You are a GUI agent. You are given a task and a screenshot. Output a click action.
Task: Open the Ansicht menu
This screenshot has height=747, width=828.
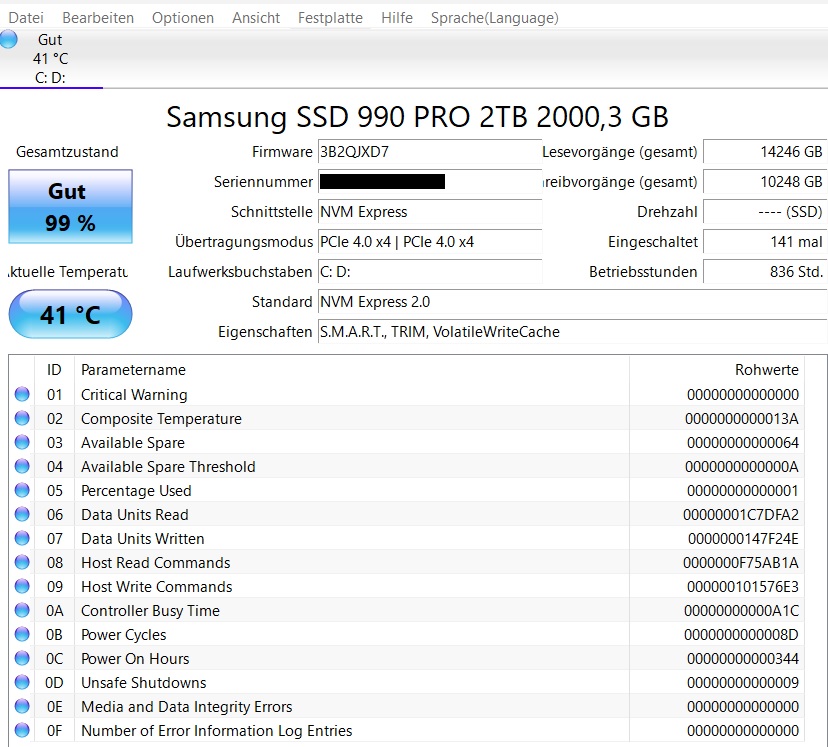click(x=256, y=18)
